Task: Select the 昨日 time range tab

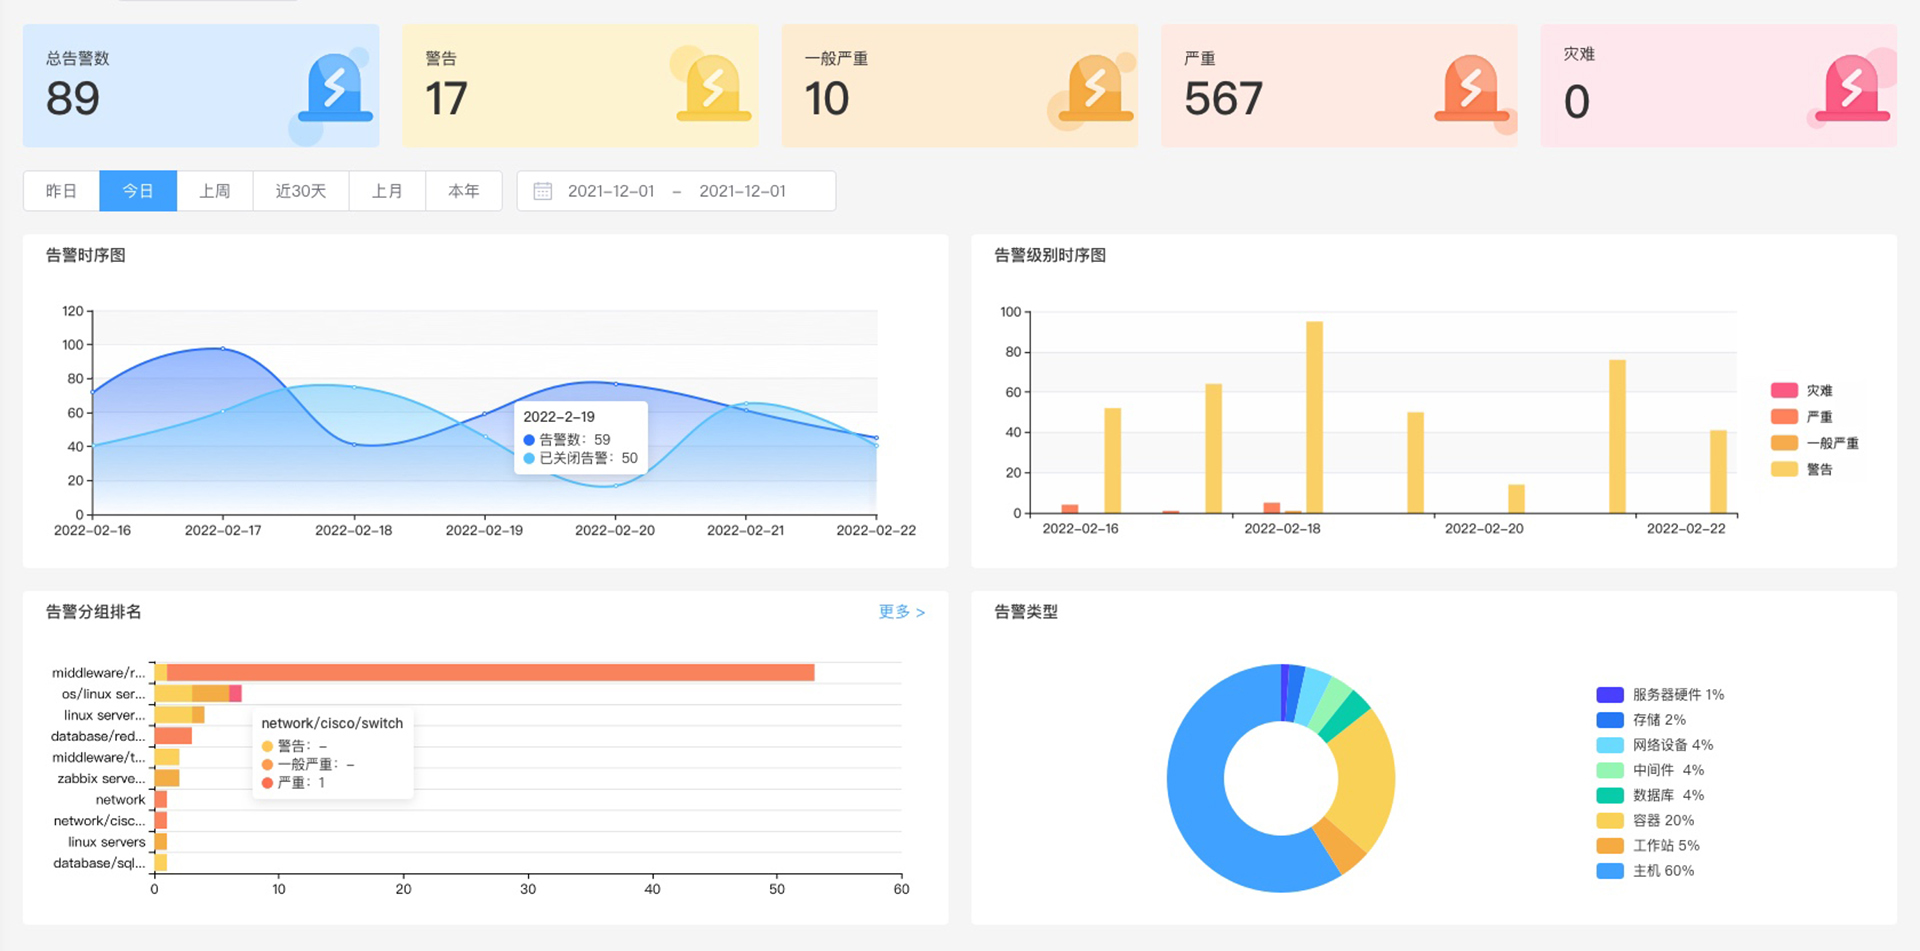Action: 61,191
